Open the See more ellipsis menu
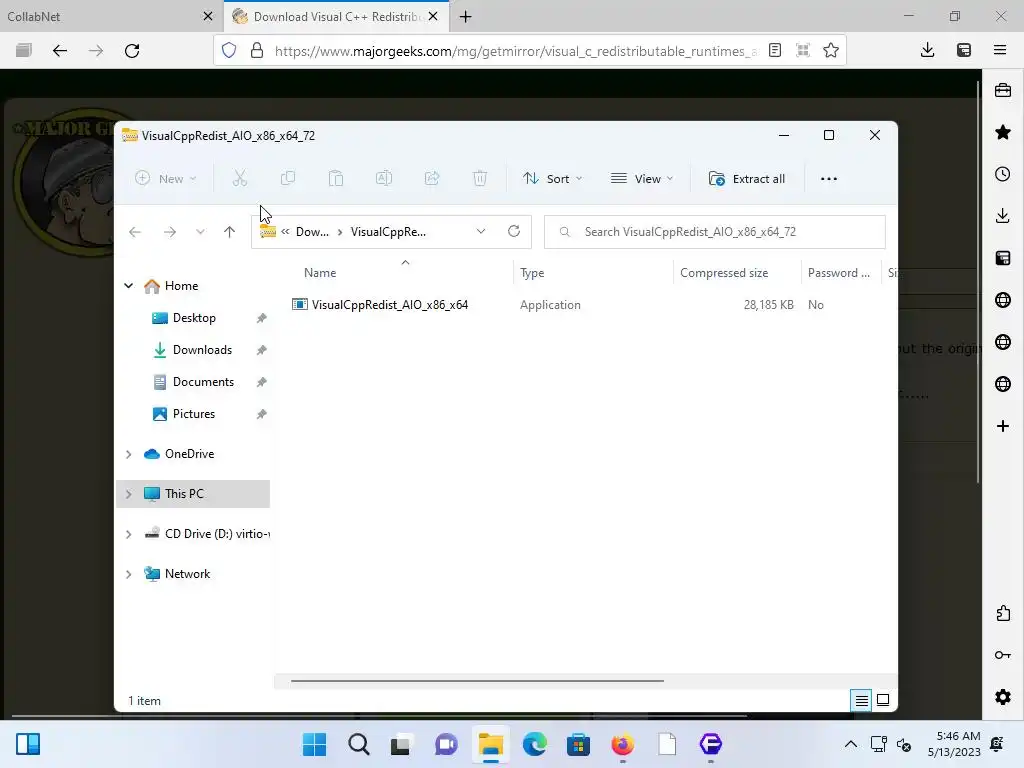This screenshot has height=768, width=1024. tap(829, 179)
